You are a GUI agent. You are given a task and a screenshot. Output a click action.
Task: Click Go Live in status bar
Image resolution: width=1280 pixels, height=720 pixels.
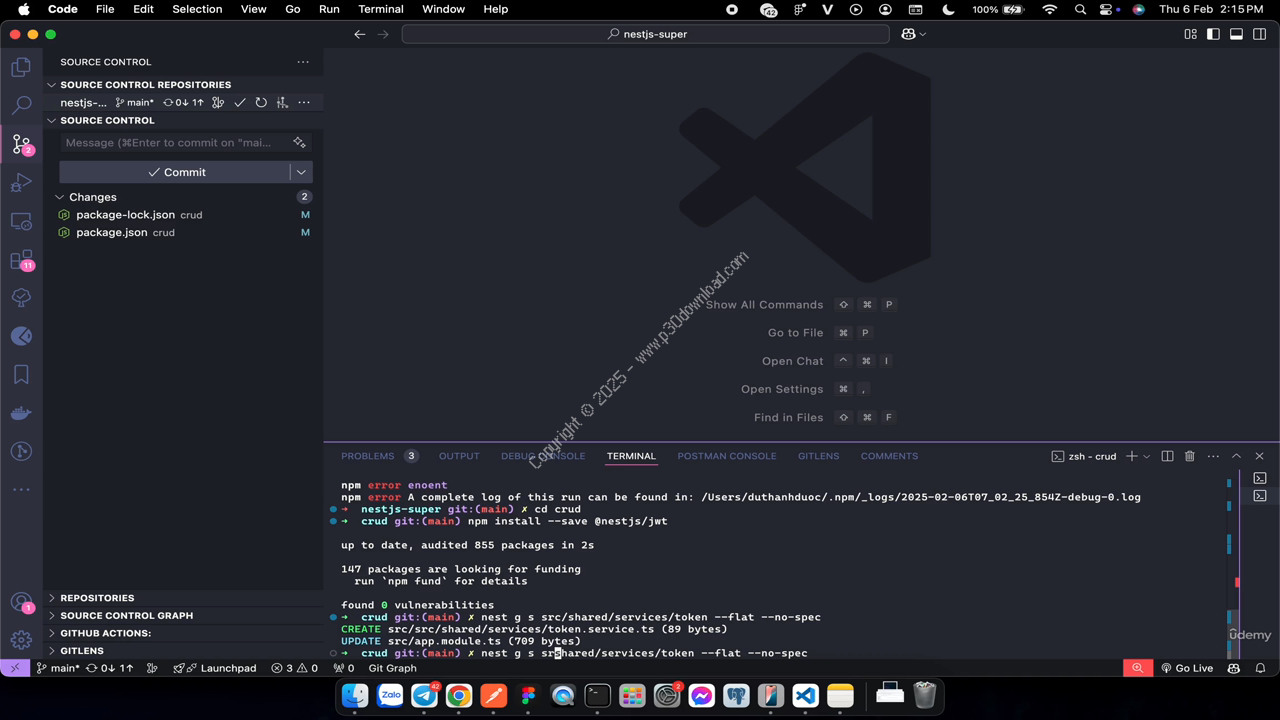click(x=1187, y=668)
